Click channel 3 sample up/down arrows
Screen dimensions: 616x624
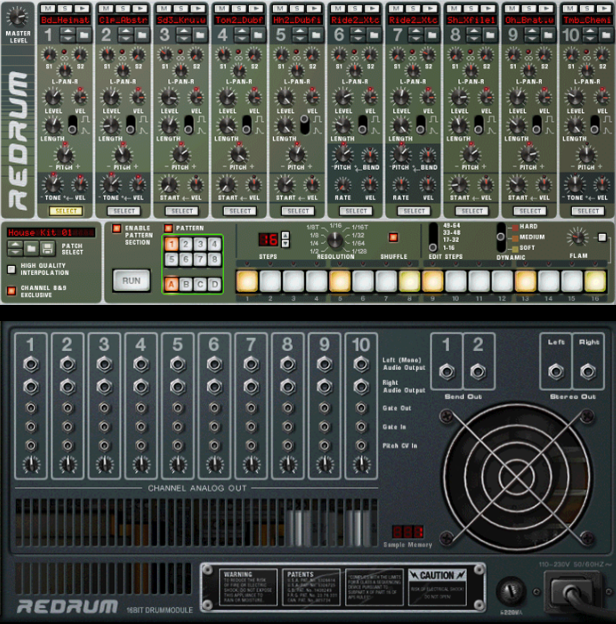click(183, 35)
